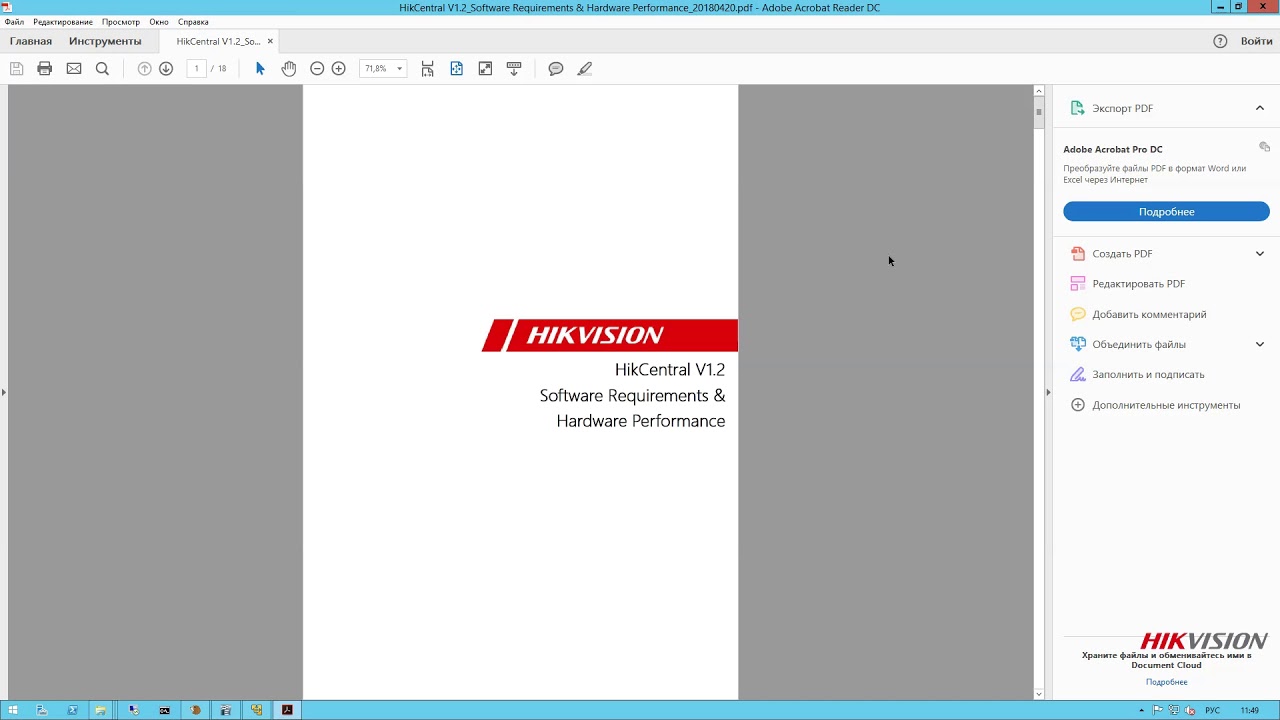The image size is (1280, 720).
Task: Enter full screen mode icon
Action: 485,69
